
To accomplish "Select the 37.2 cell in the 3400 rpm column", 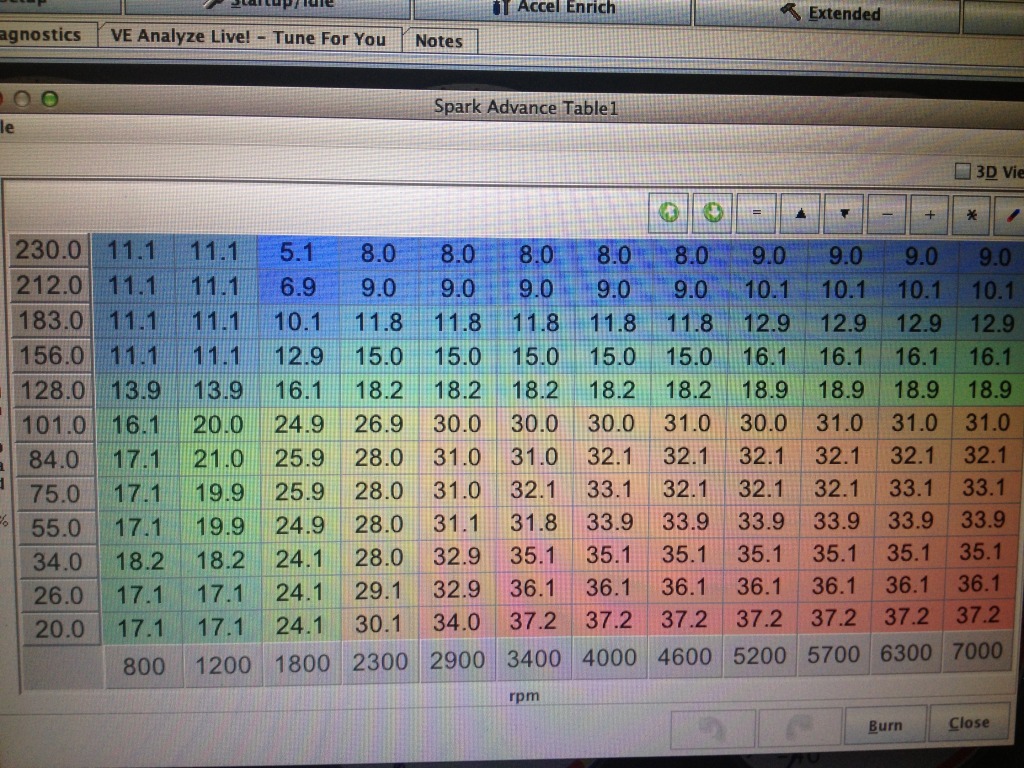I will [x=534, y=621].
